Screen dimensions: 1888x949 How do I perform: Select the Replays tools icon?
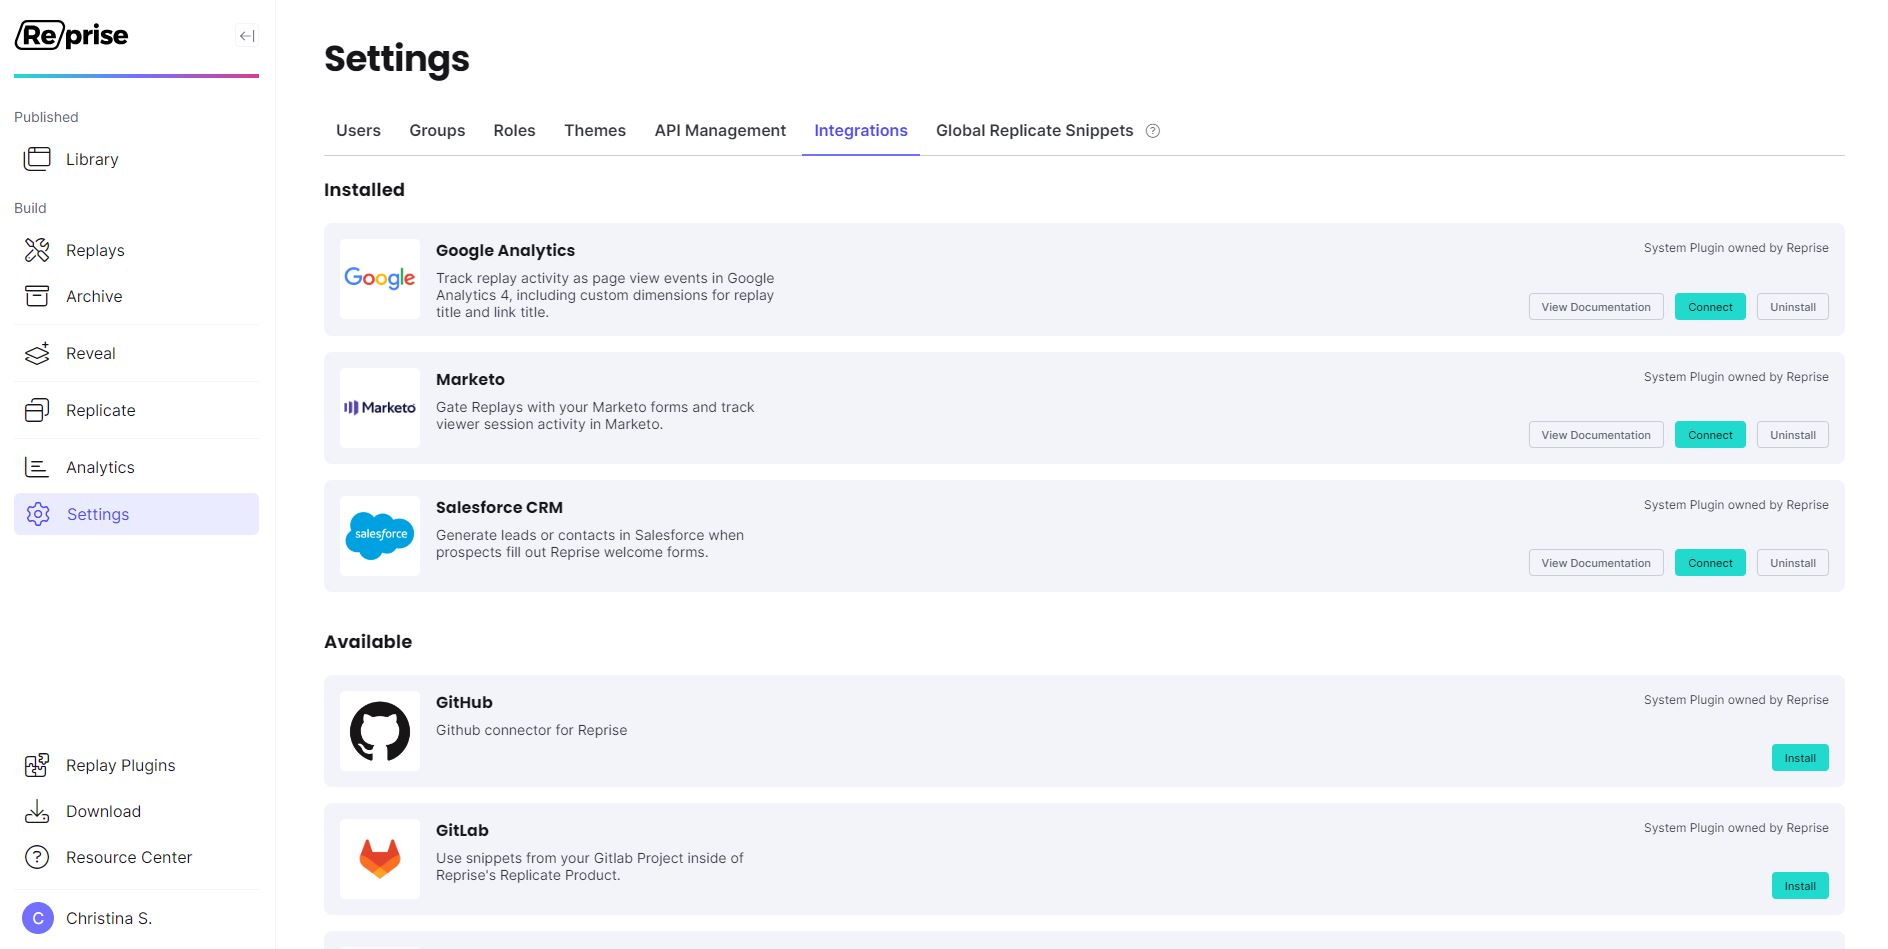tap(37, 250)
